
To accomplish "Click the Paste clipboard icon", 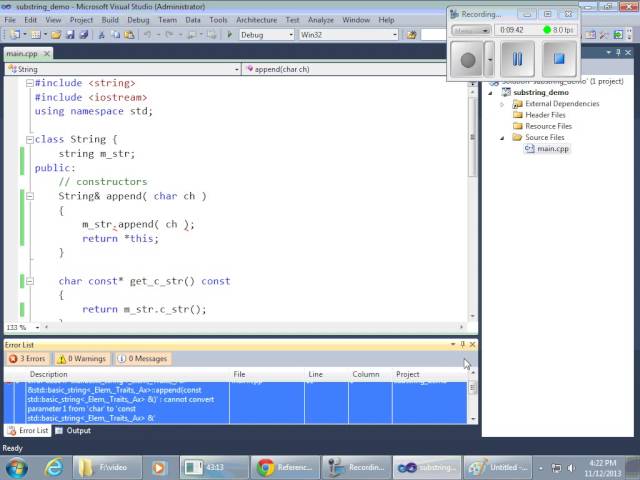I will [x=129, y=35].
